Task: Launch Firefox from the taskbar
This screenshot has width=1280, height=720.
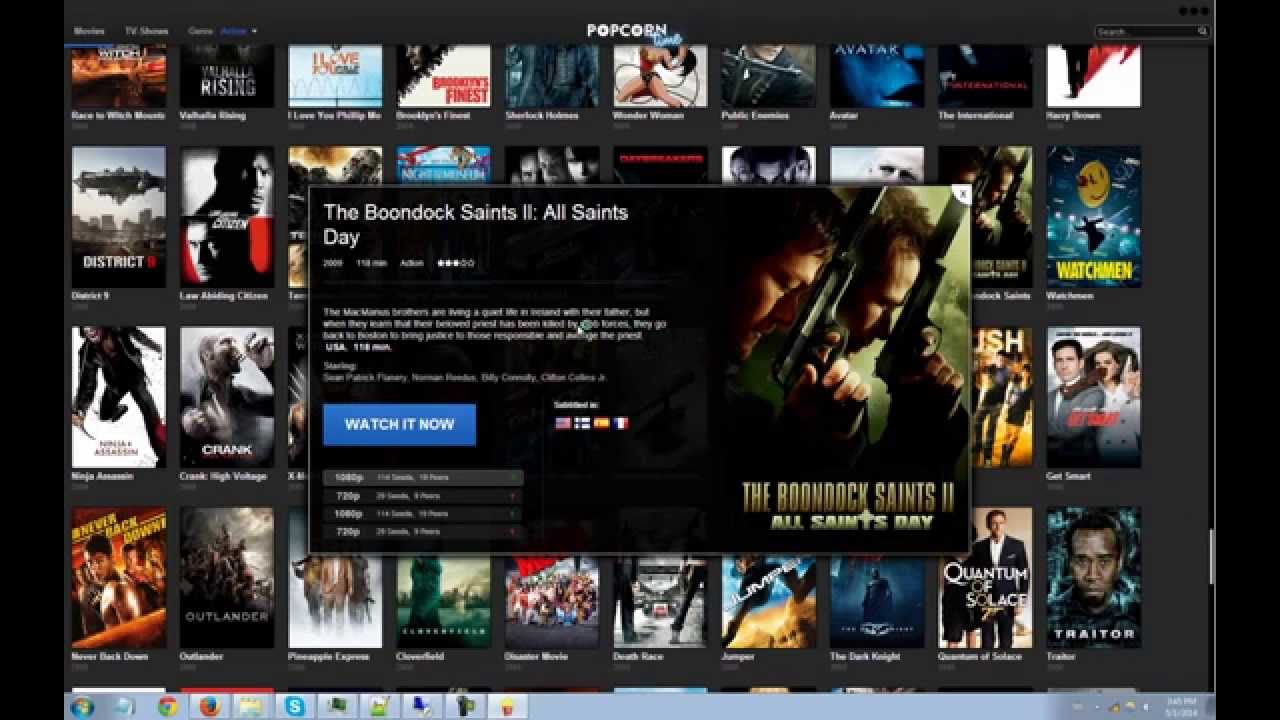Action: (209, 706)
